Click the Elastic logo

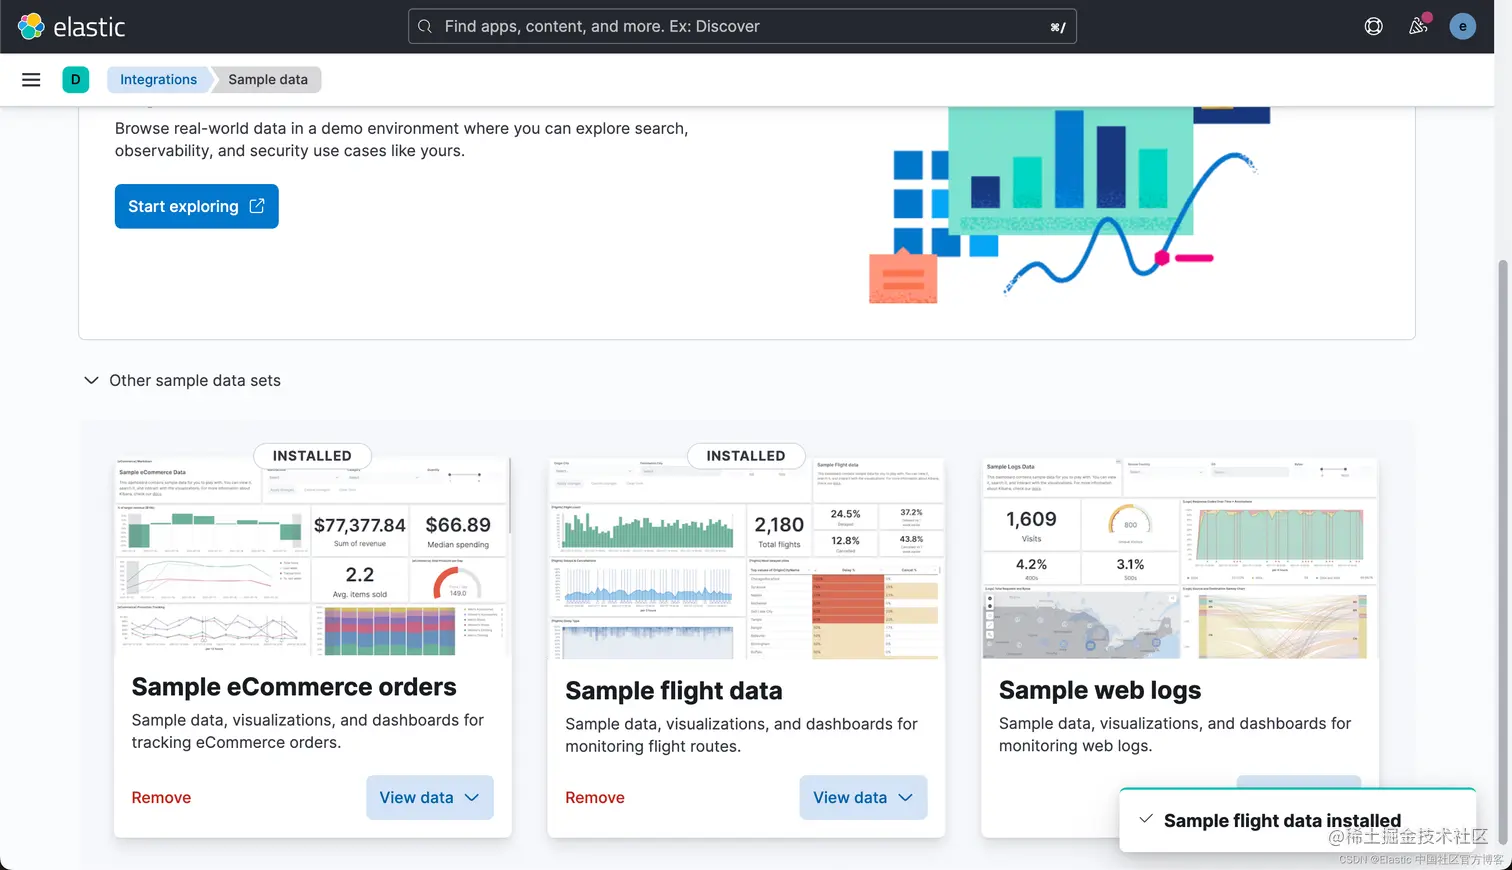coord(72,27)
